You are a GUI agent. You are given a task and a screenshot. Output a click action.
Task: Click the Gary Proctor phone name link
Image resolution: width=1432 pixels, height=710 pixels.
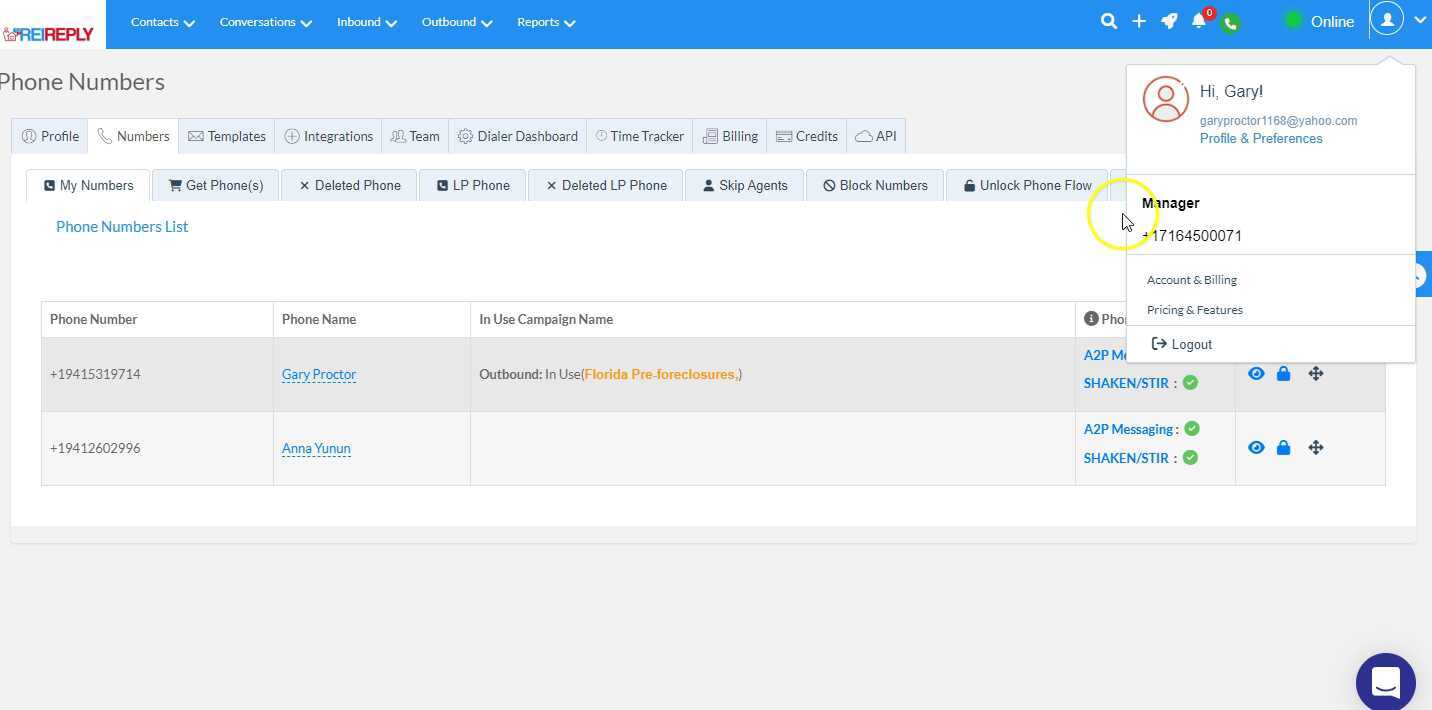coord(318,374)
